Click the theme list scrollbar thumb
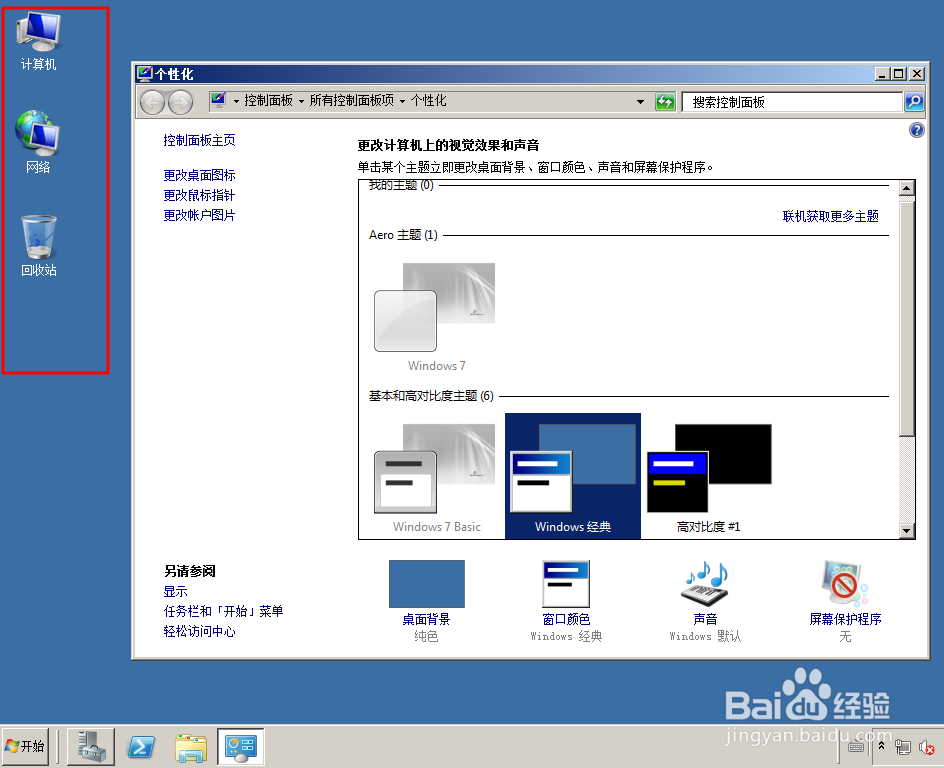Screen dimensions: 944x768 click(x=907, y=318)
